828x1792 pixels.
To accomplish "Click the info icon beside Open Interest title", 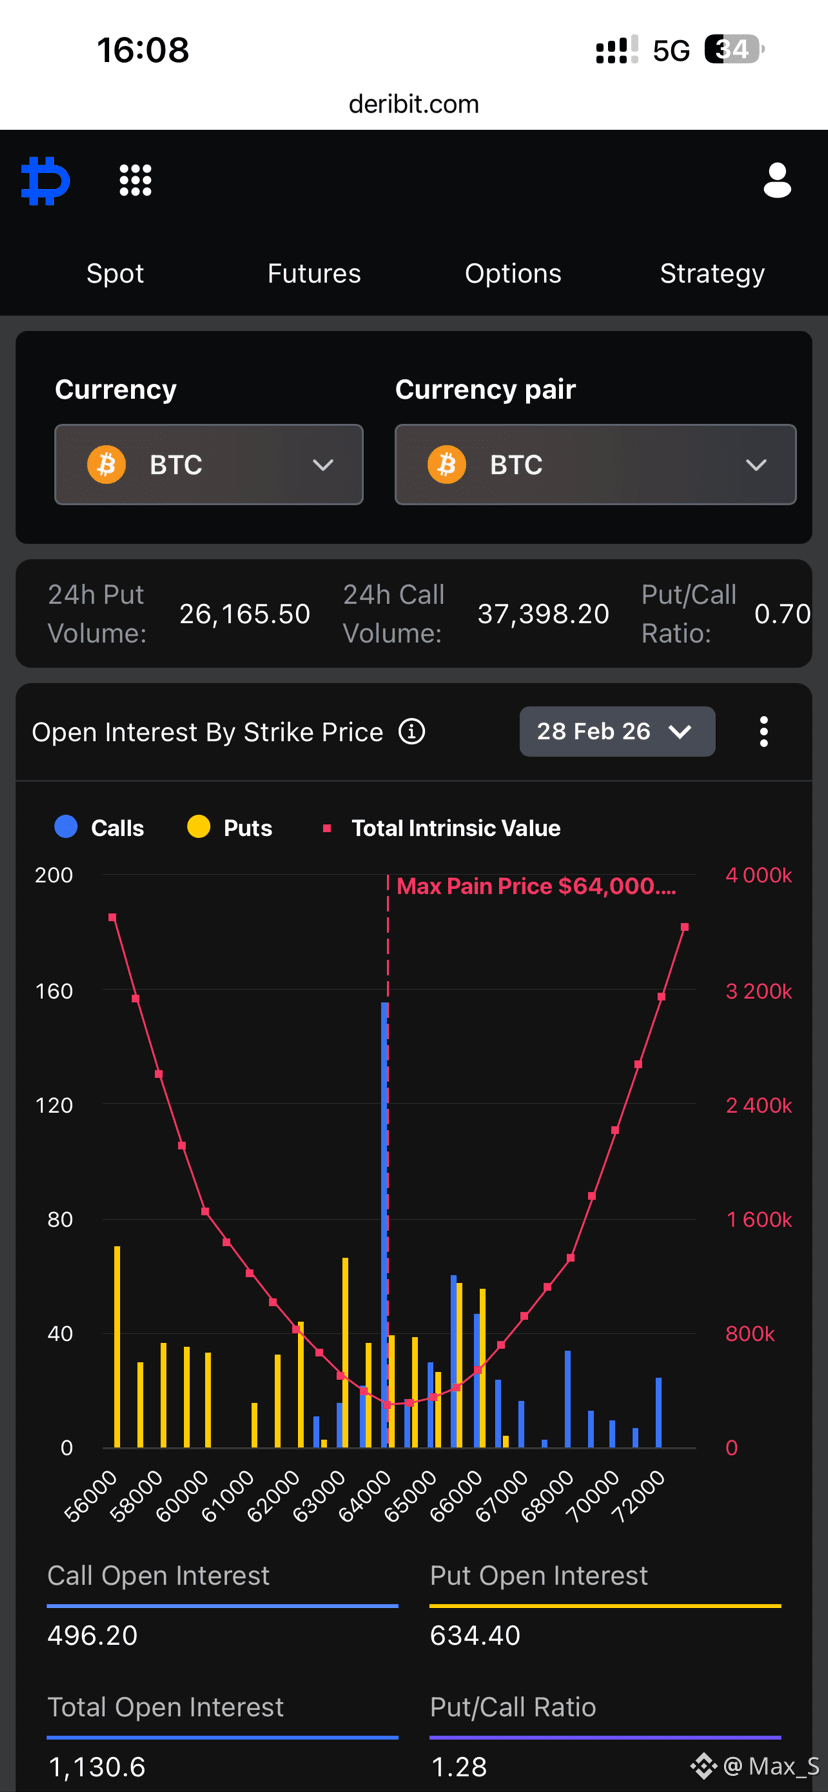I will pyautogui.click(x=412, y=732).
